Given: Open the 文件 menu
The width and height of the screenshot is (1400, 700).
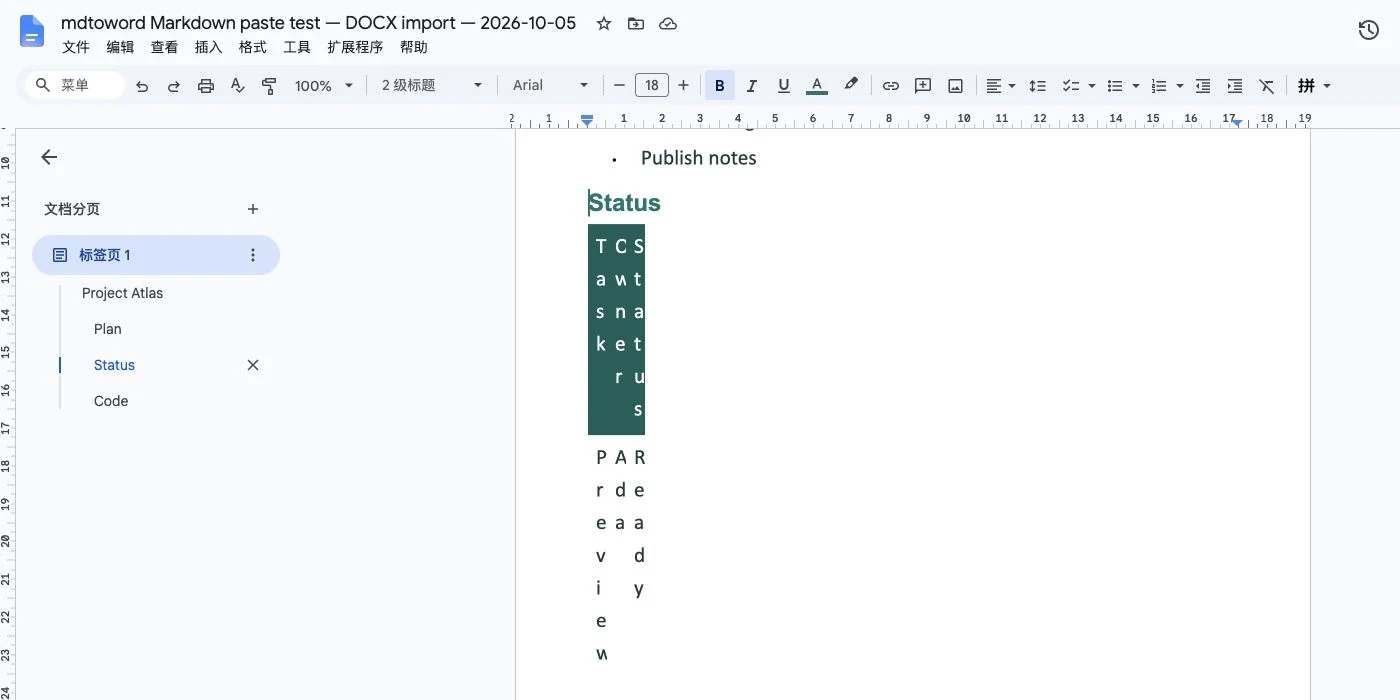Looking at the screenshot, I should point(76,47).
